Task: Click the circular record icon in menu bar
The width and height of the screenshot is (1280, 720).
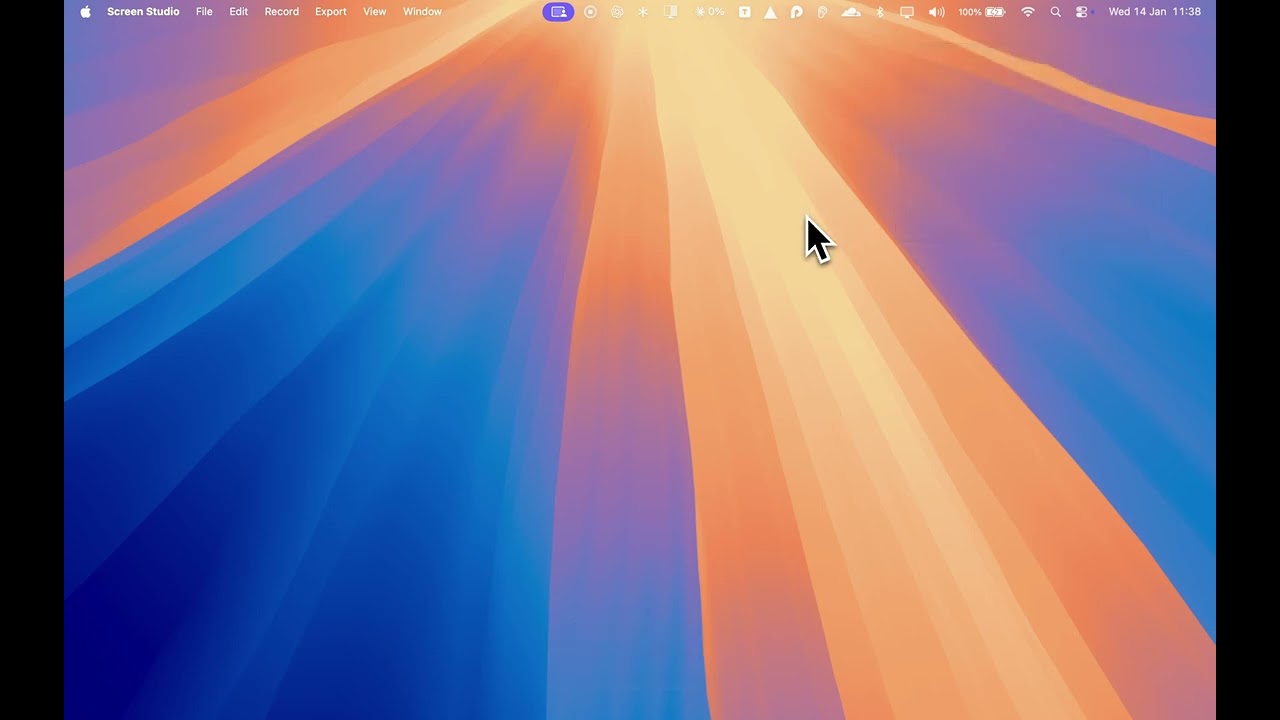Action: point(590,12)
